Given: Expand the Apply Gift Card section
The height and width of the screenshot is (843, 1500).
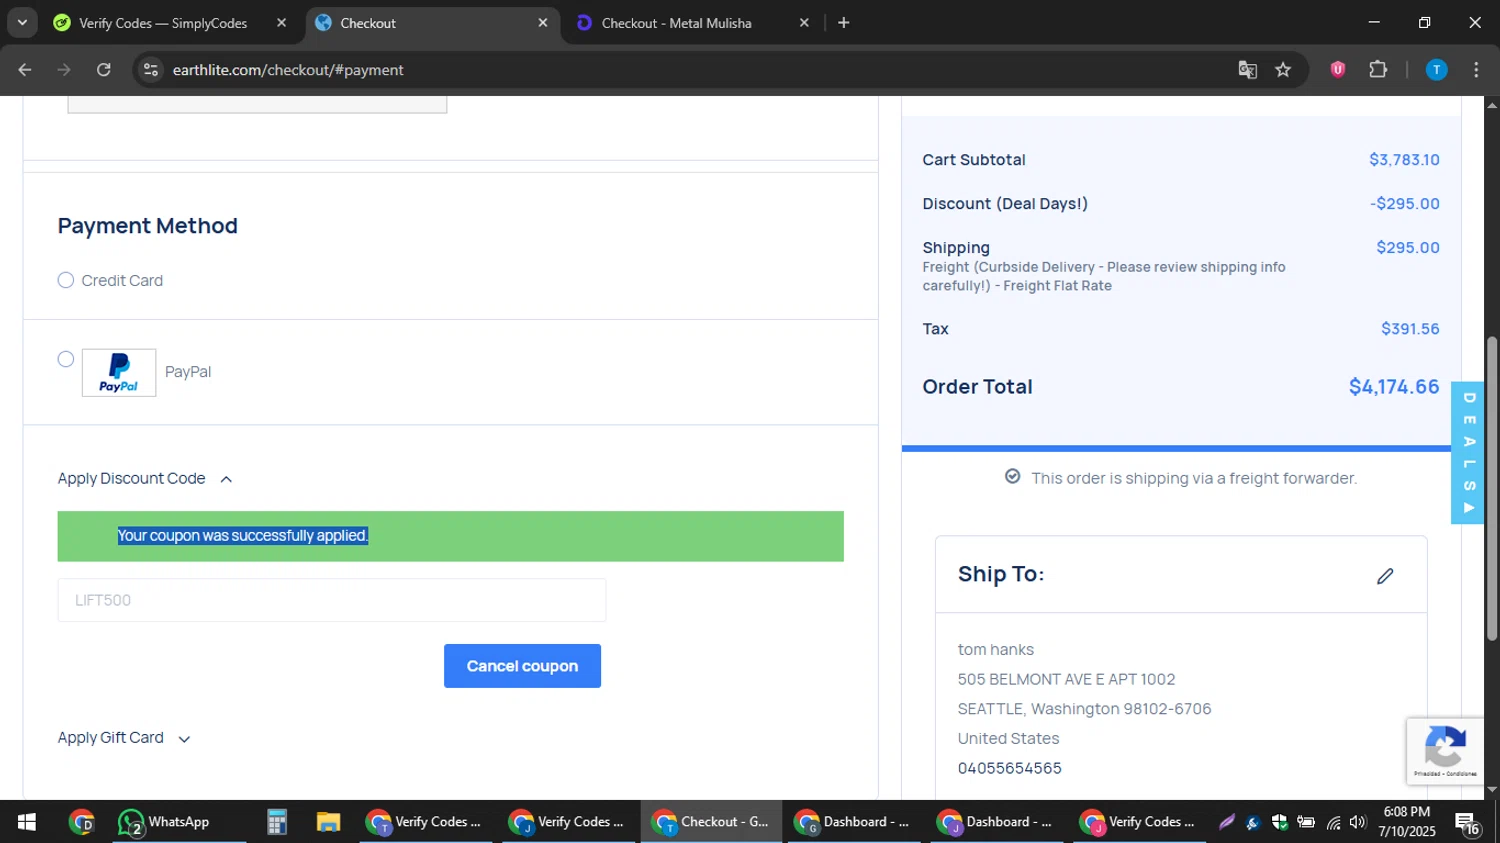Looking at the screenshot, I should [124, 738].
